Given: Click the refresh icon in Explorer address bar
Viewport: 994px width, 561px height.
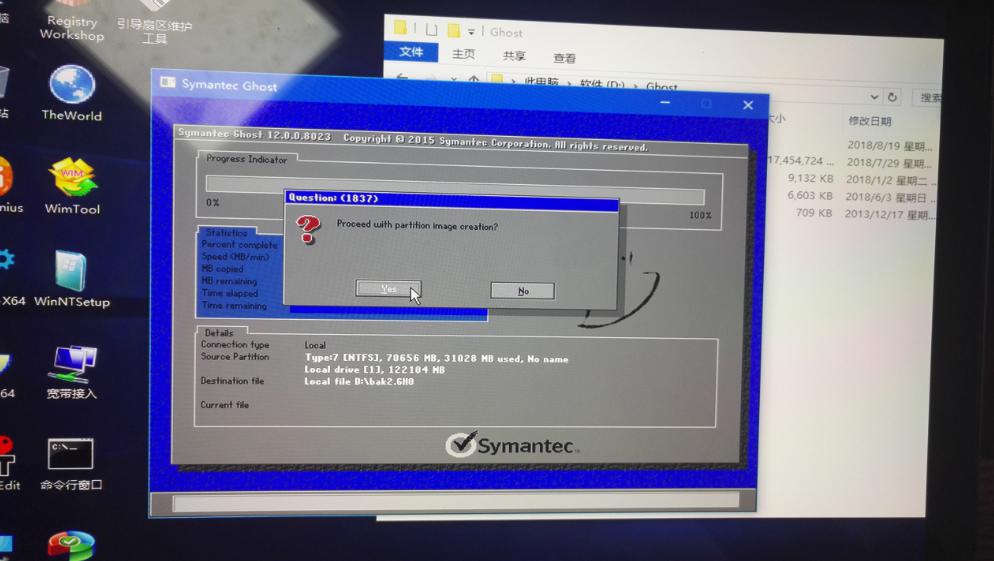Looking at the screenshot, I should pyautogui.click(x=893, y=97).
